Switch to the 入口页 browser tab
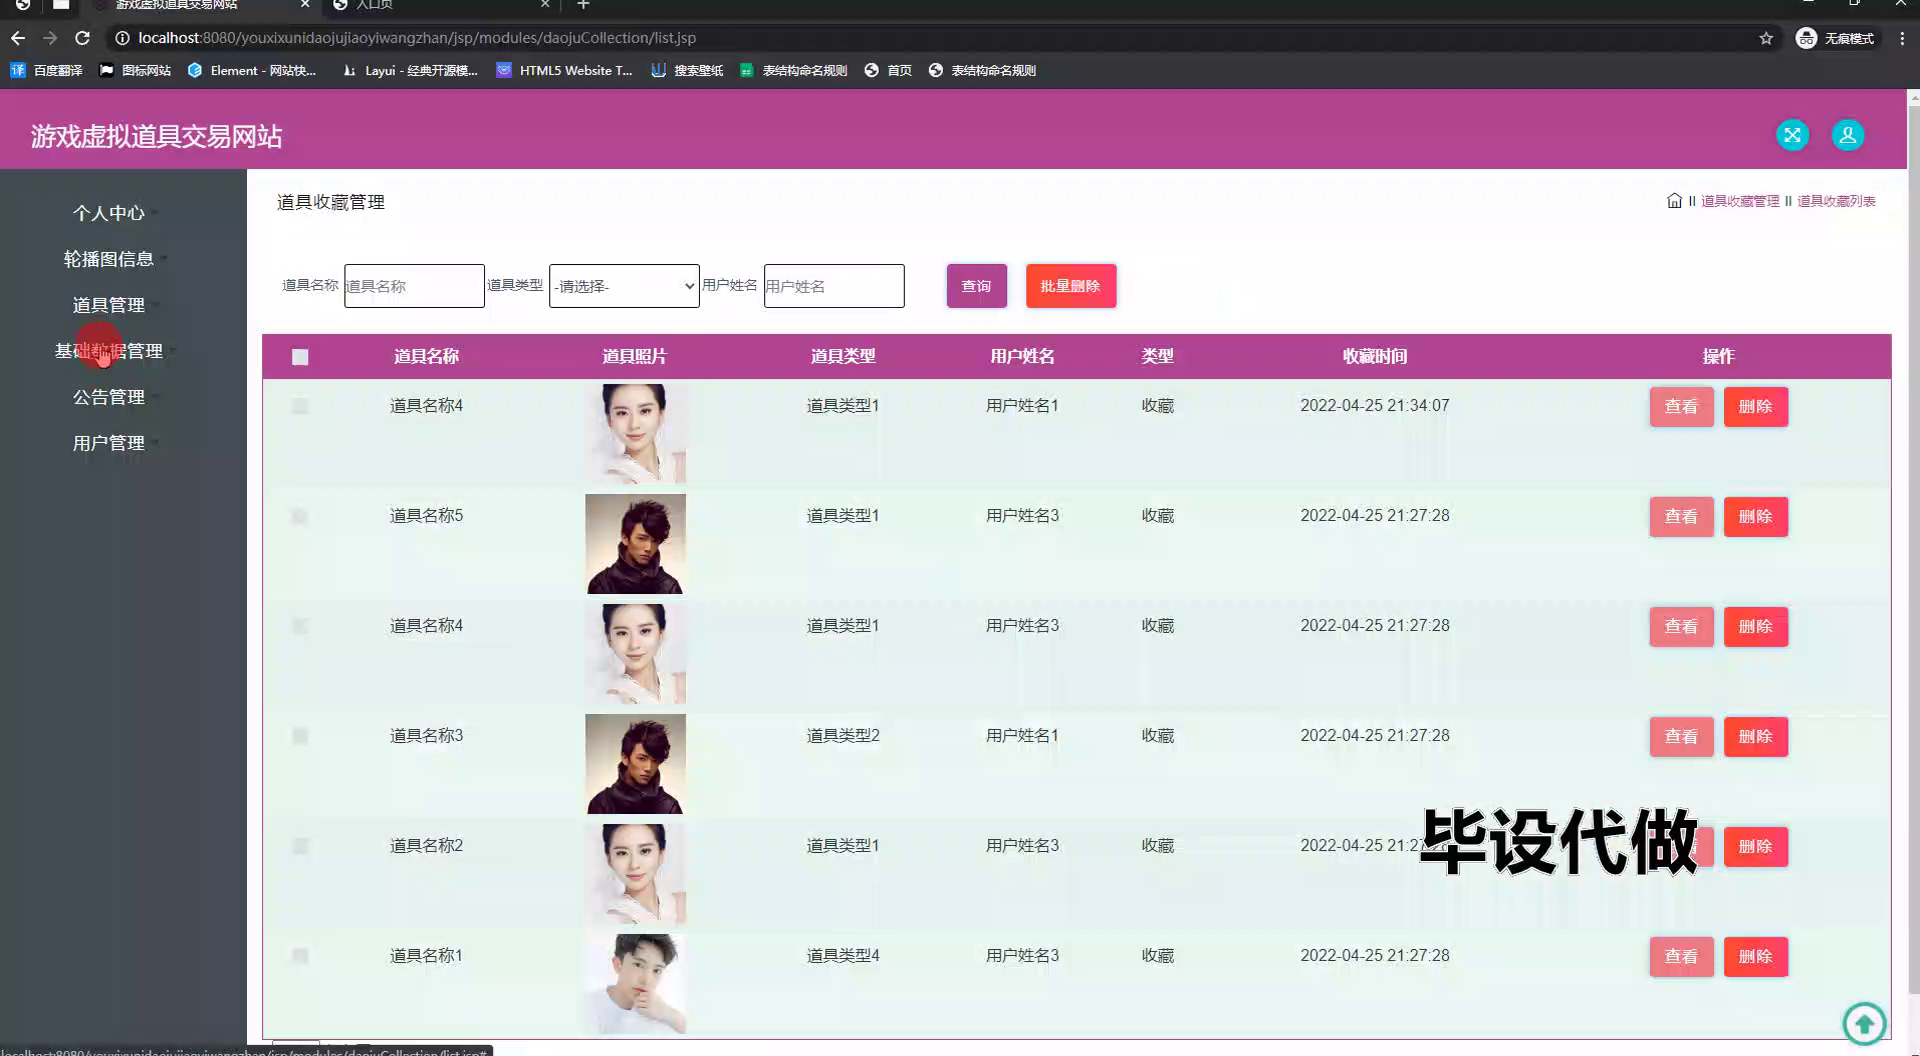Viewport: 1920px width, 1056px height. pos(440,5)
